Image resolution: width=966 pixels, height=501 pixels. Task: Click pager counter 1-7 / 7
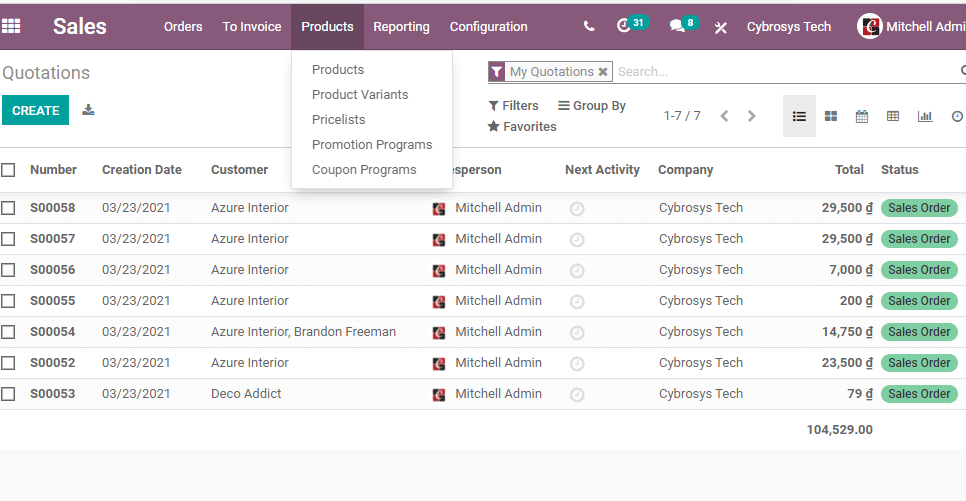[x=682, y=116]
